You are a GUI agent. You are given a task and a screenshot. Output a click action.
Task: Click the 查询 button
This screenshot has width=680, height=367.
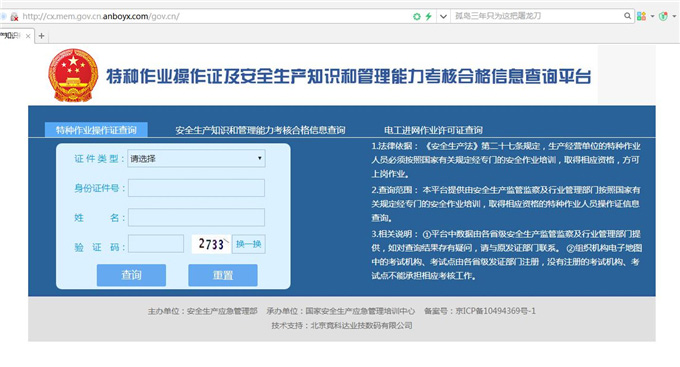131,275
